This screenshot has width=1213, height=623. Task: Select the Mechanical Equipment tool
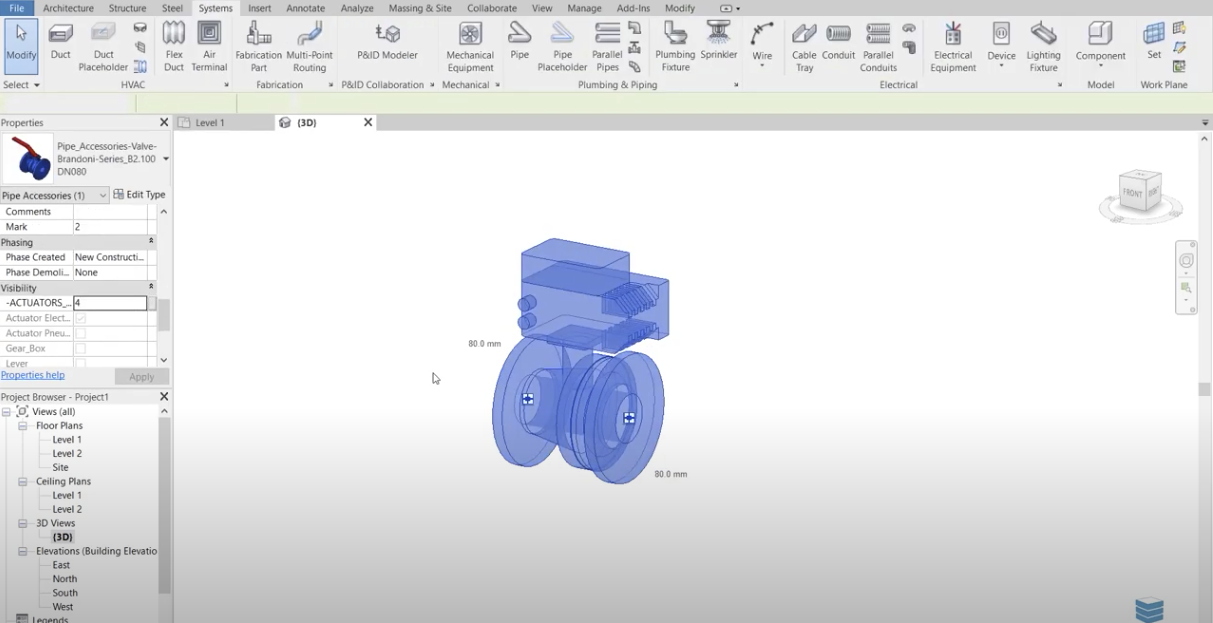pyautogui.click(x=470, y=46)
